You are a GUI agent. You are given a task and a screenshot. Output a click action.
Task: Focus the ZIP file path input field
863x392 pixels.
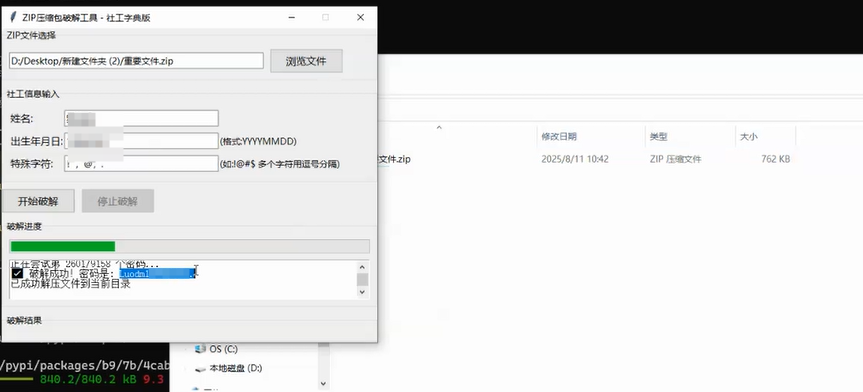(x=136, y=61)
